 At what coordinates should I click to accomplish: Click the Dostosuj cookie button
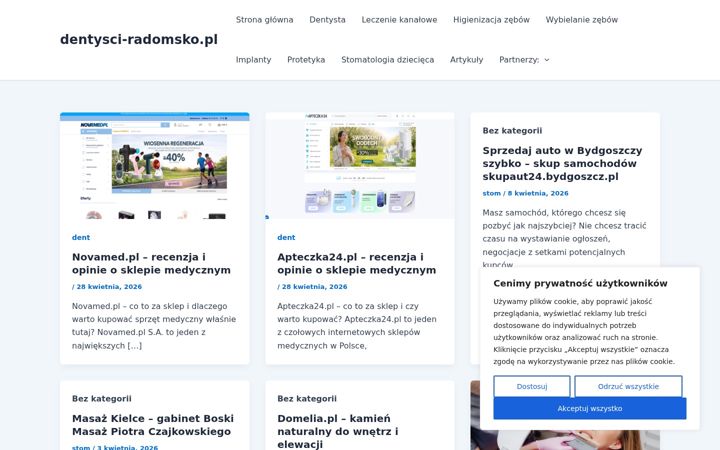pyautogui.click(x=532, y=387)
